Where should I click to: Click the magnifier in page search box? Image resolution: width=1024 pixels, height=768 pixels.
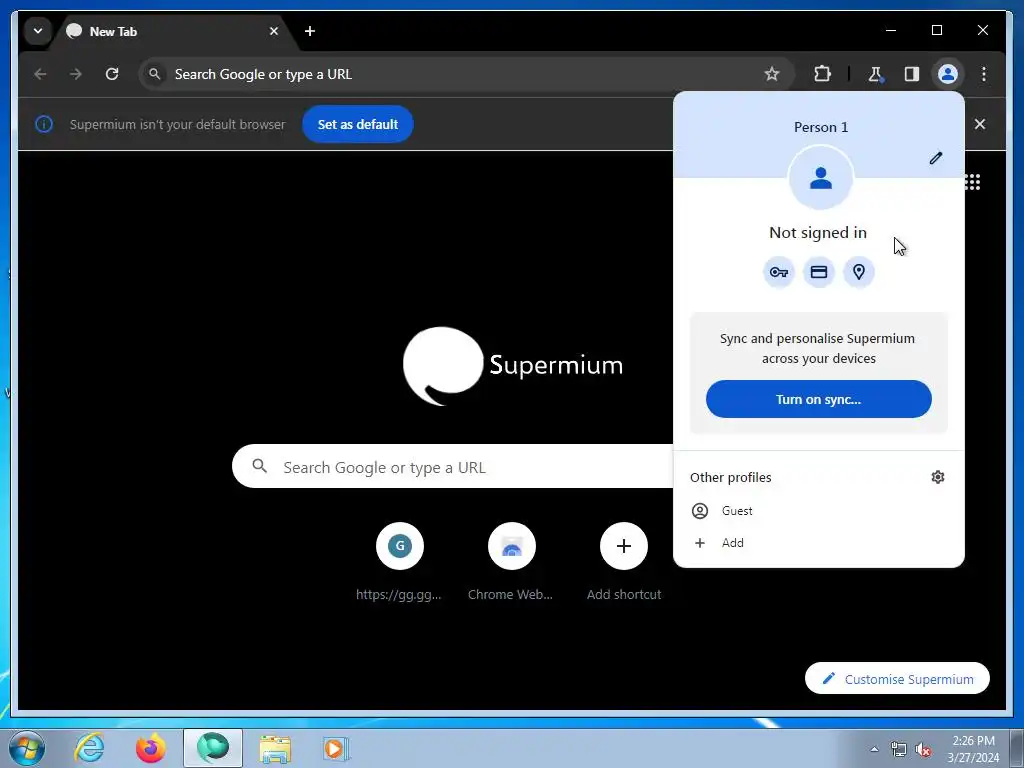pyautogui.click(x=259, y=466)
